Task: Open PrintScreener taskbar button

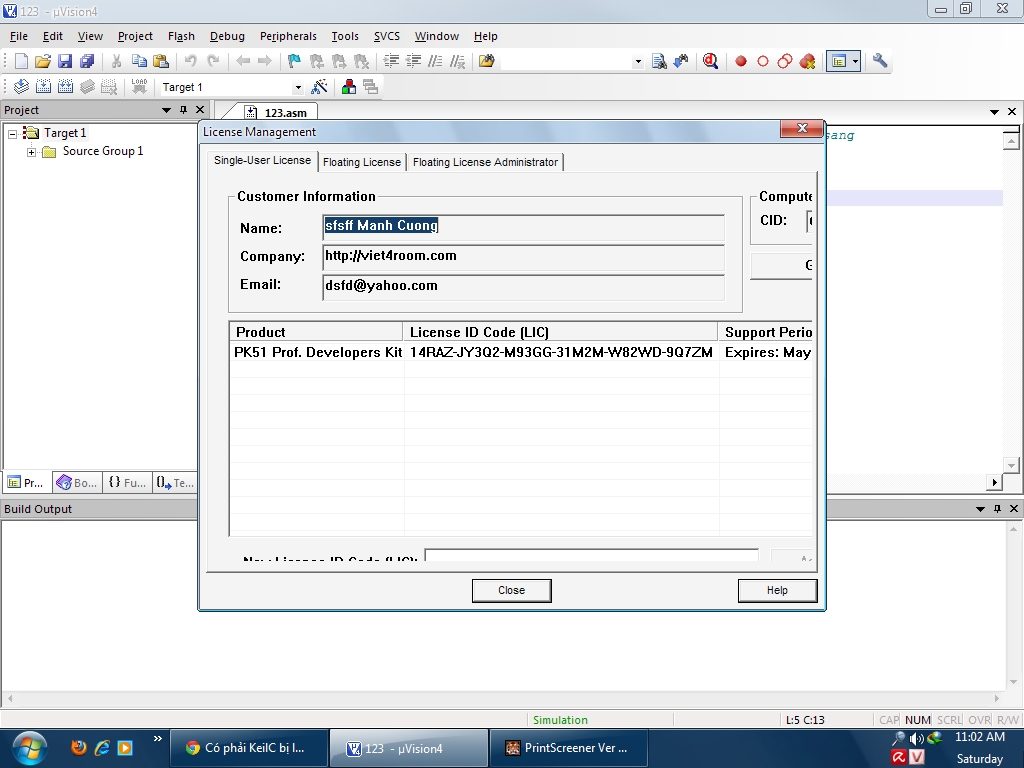Action: coord(569,748)
